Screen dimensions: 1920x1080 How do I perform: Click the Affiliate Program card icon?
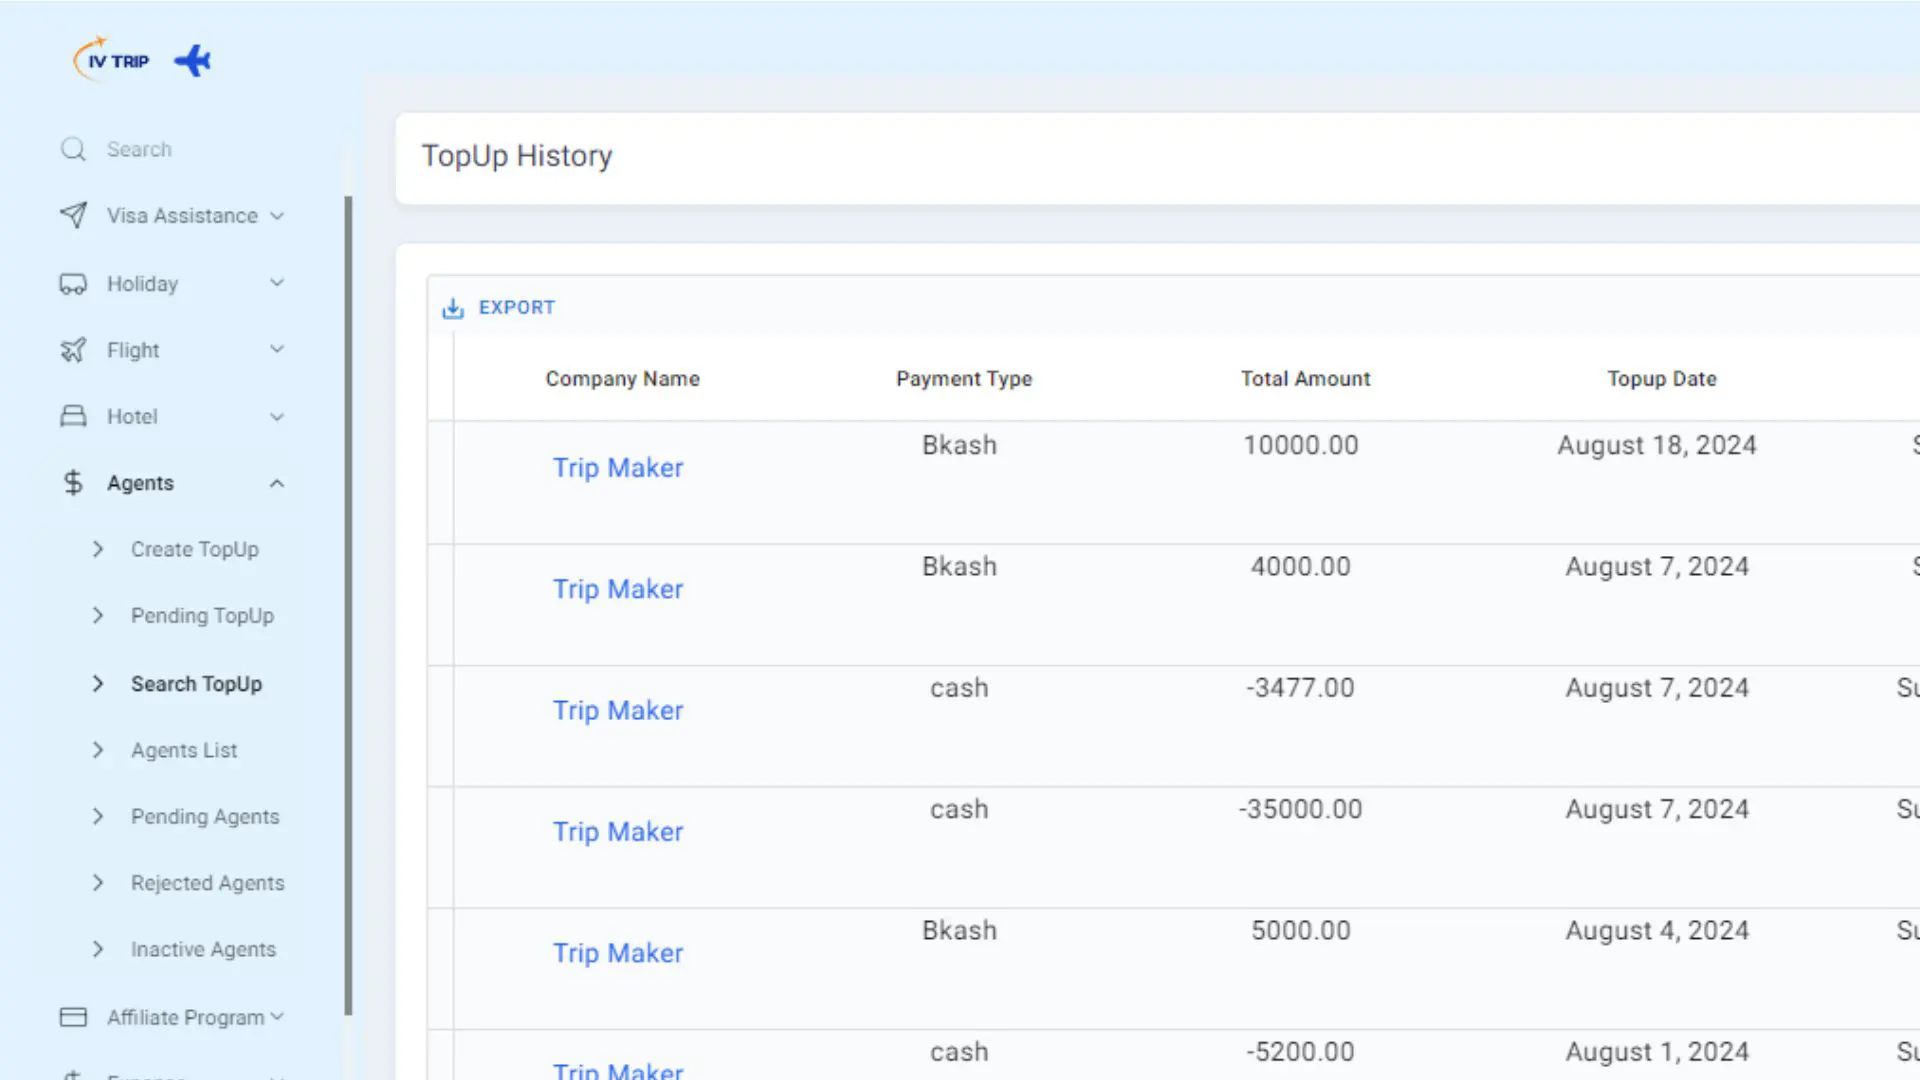click(x=73, y=1017)
